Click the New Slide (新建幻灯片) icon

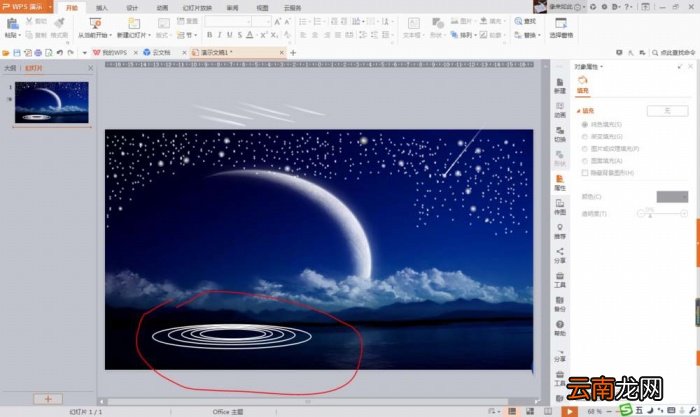(133, 23)
